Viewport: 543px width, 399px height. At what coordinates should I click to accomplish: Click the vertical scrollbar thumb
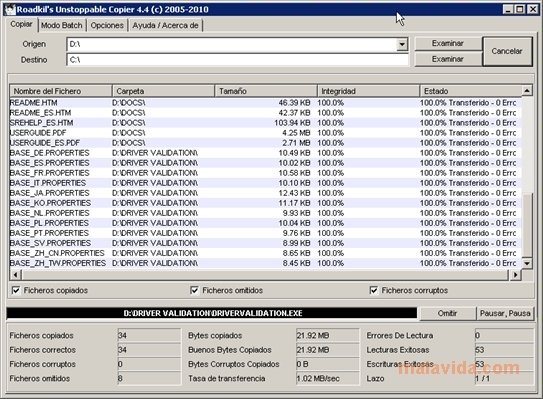pyautogui.click(x=527, y=225)
